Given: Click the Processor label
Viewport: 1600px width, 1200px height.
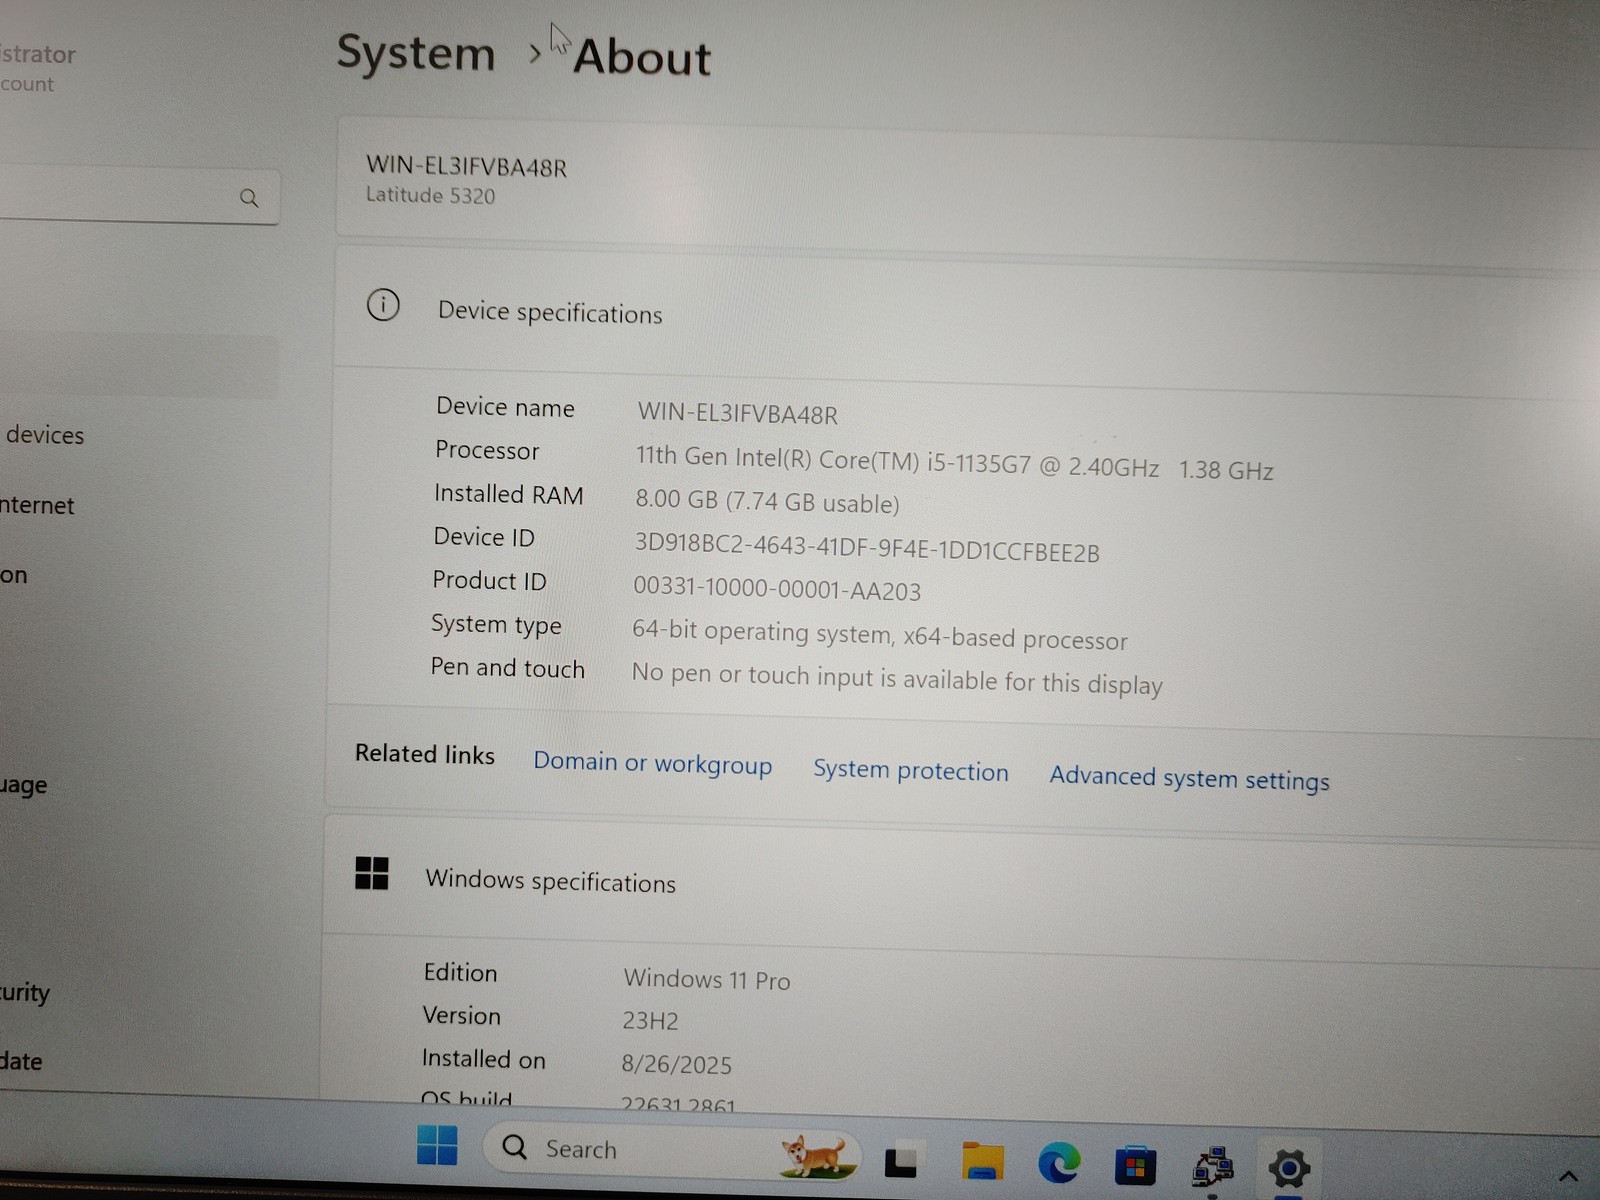Looking at the screenshot, I should [x=487, y=451].
